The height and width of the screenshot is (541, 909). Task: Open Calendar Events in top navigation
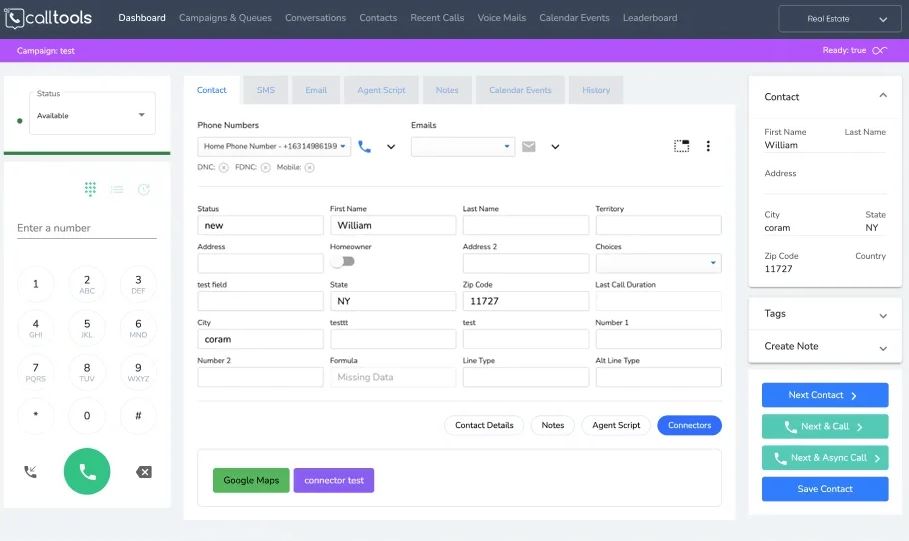[574, 18]
